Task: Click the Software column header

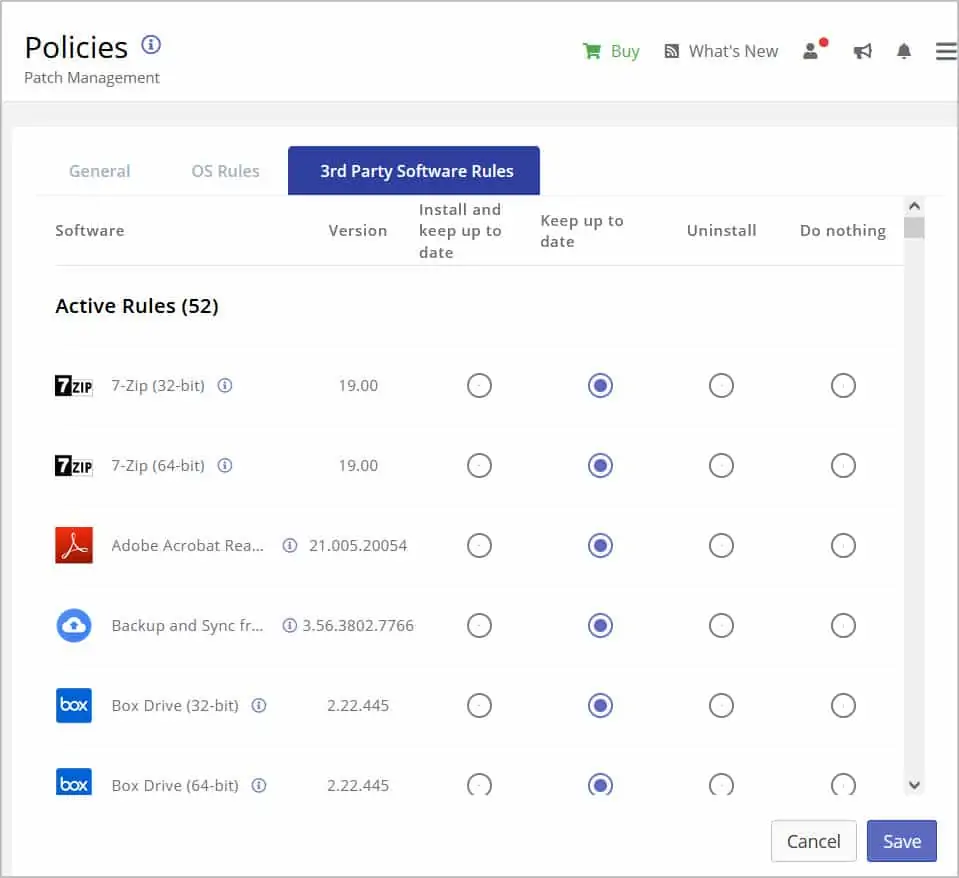Action: click(90, 231)
